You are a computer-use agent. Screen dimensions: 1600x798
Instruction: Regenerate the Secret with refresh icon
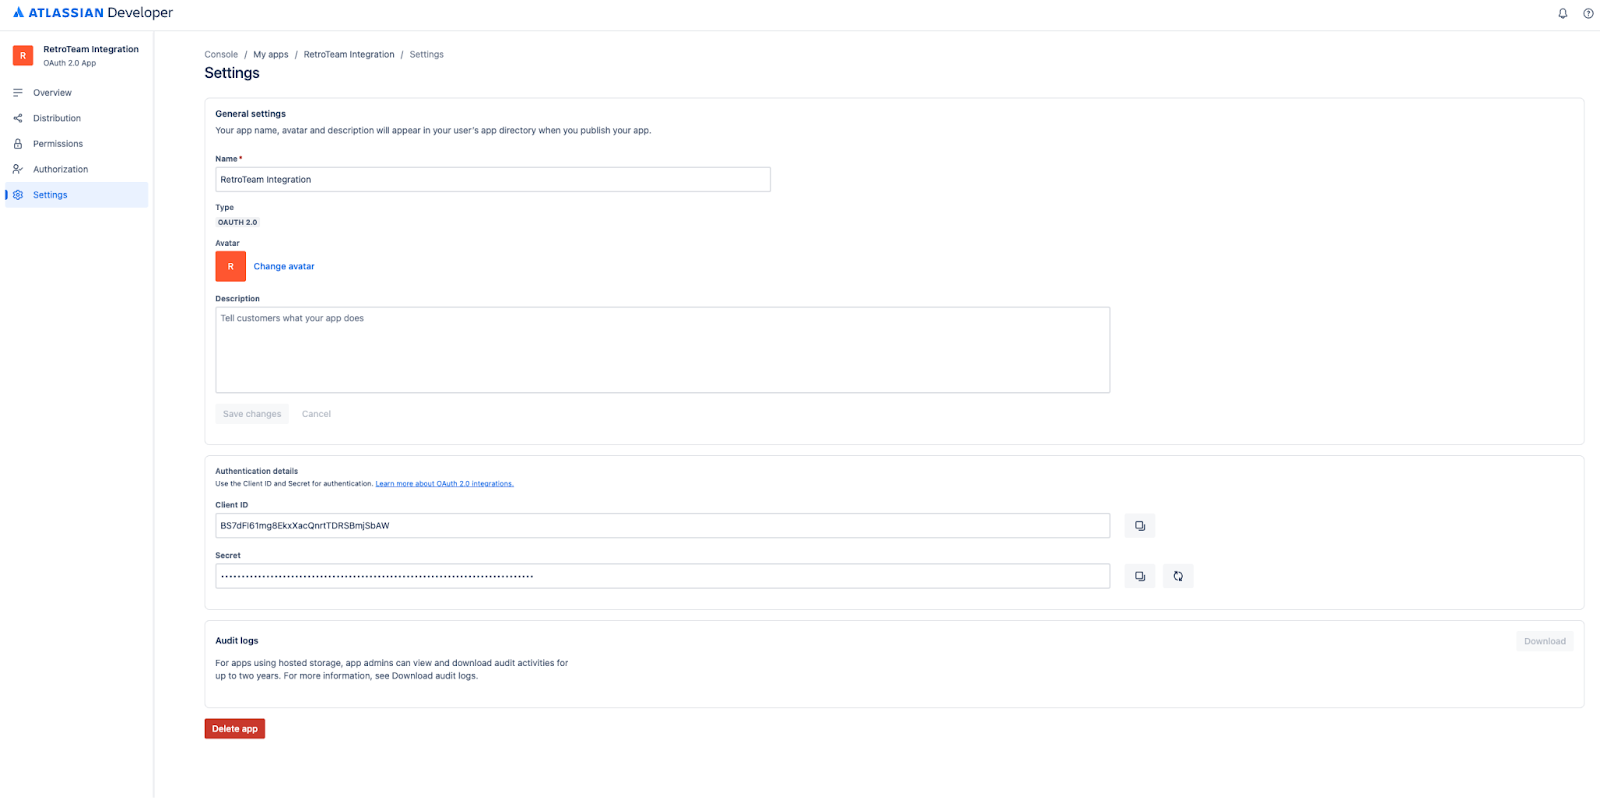(1178, 576)
